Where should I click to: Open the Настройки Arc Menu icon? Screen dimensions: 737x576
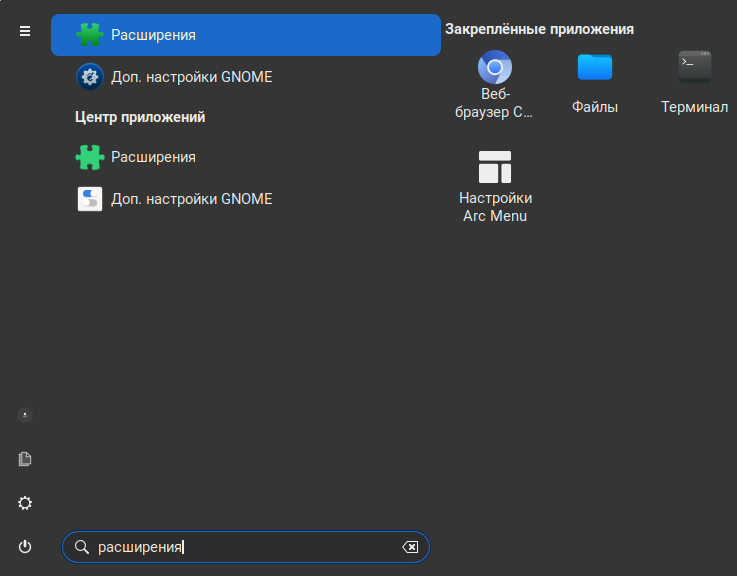pos(495,167)
